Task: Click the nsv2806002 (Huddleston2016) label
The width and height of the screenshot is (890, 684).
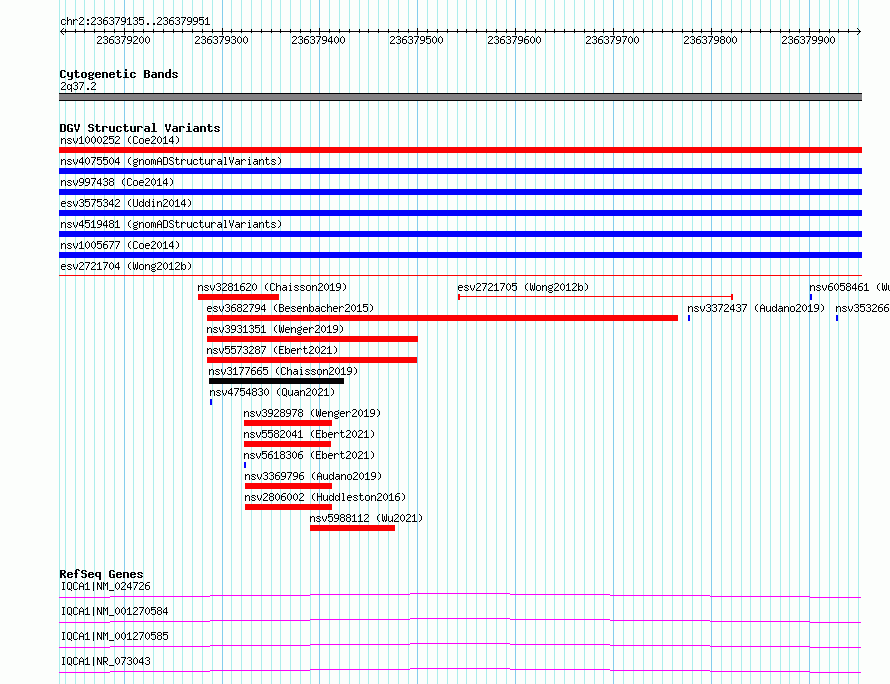Action: pyautogui.click(x=325, y=497)
